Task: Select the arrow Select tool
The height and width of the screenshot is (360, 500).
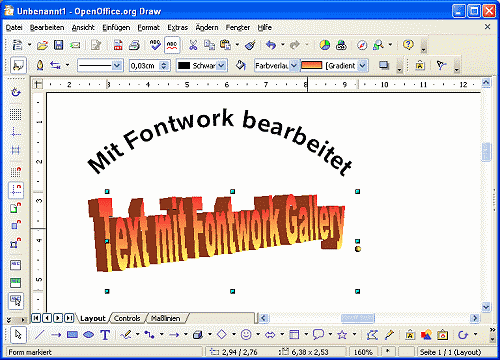Action: click(x=18, y=334)
